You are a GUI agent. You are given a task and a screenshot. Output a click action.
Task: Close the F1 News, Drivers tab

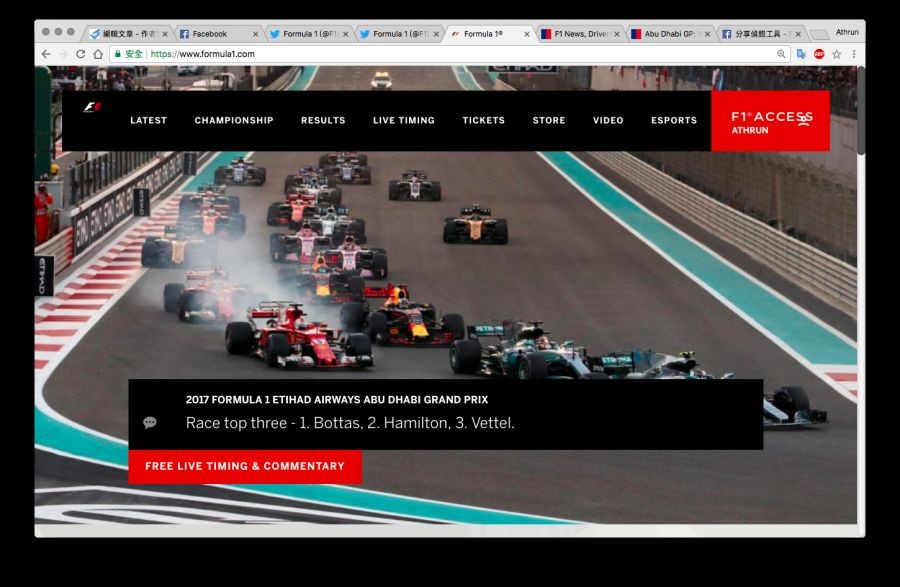click(x=617, y=34)
